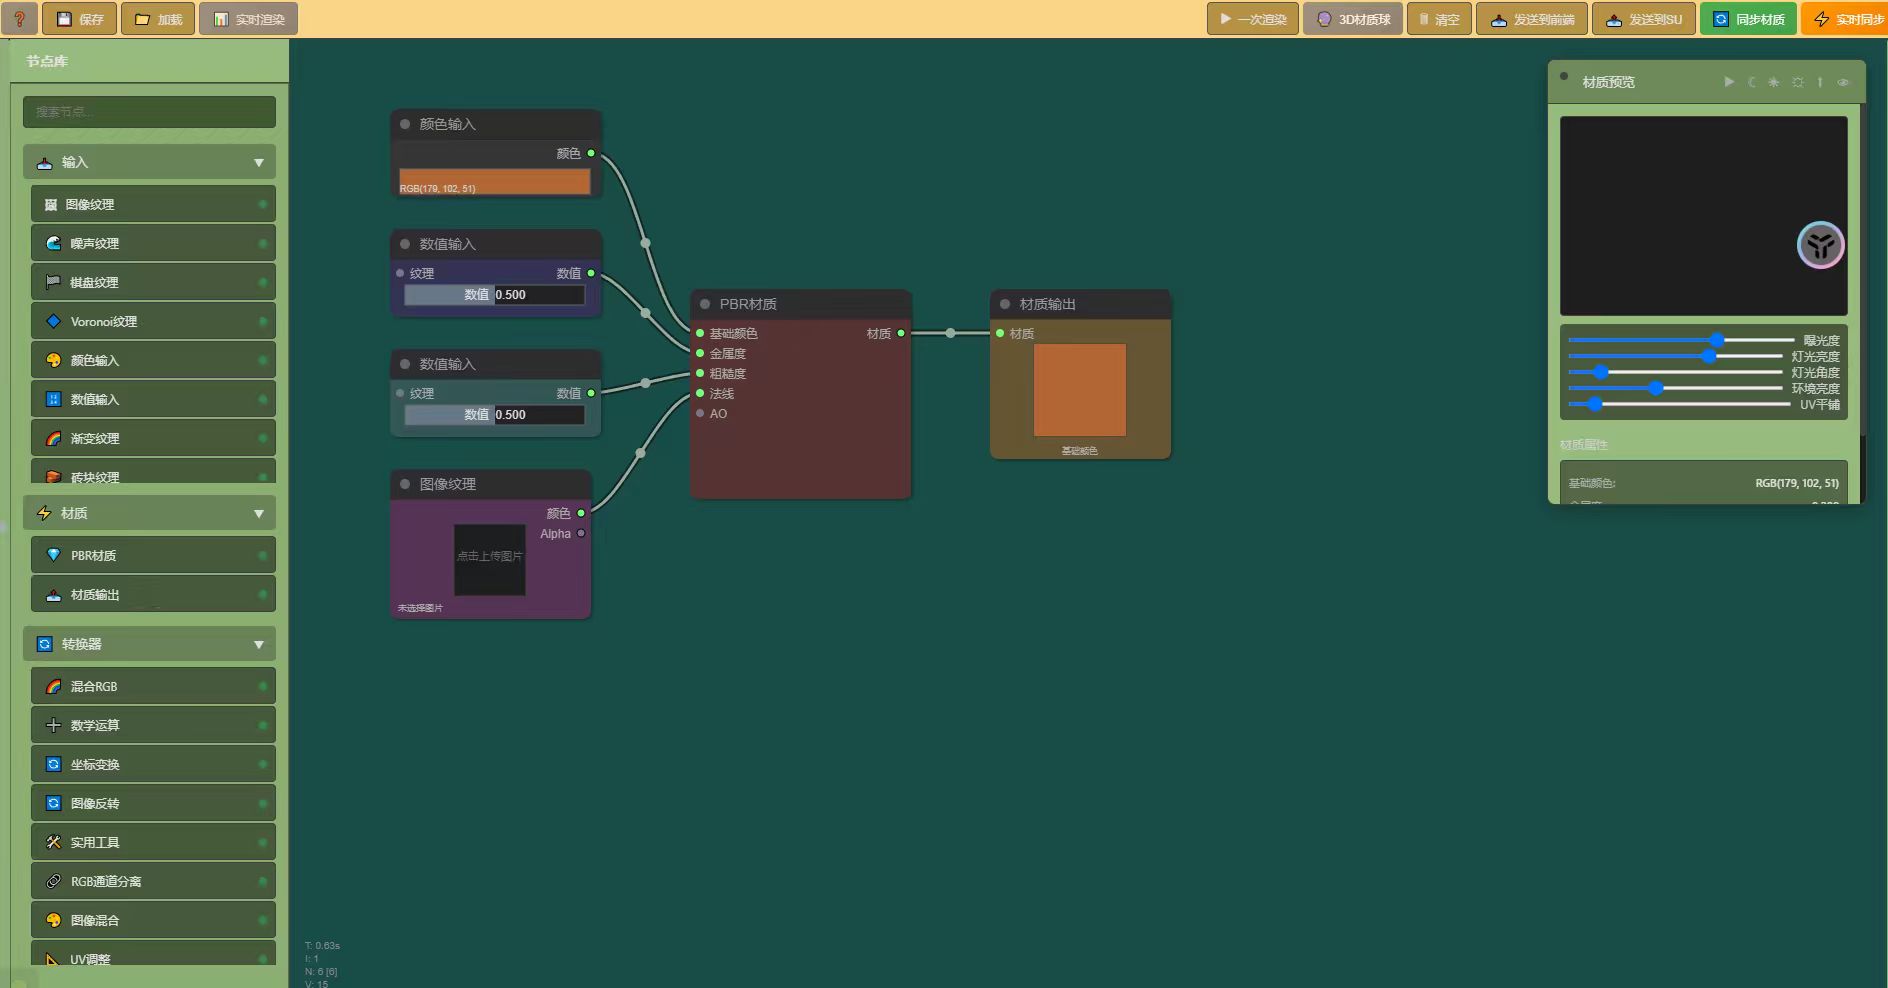The width and height of the screenshot is (1888, 988).
Task: Toggle the 实时渲染 button in top toolbar
Action: click(x=249, y=19)
